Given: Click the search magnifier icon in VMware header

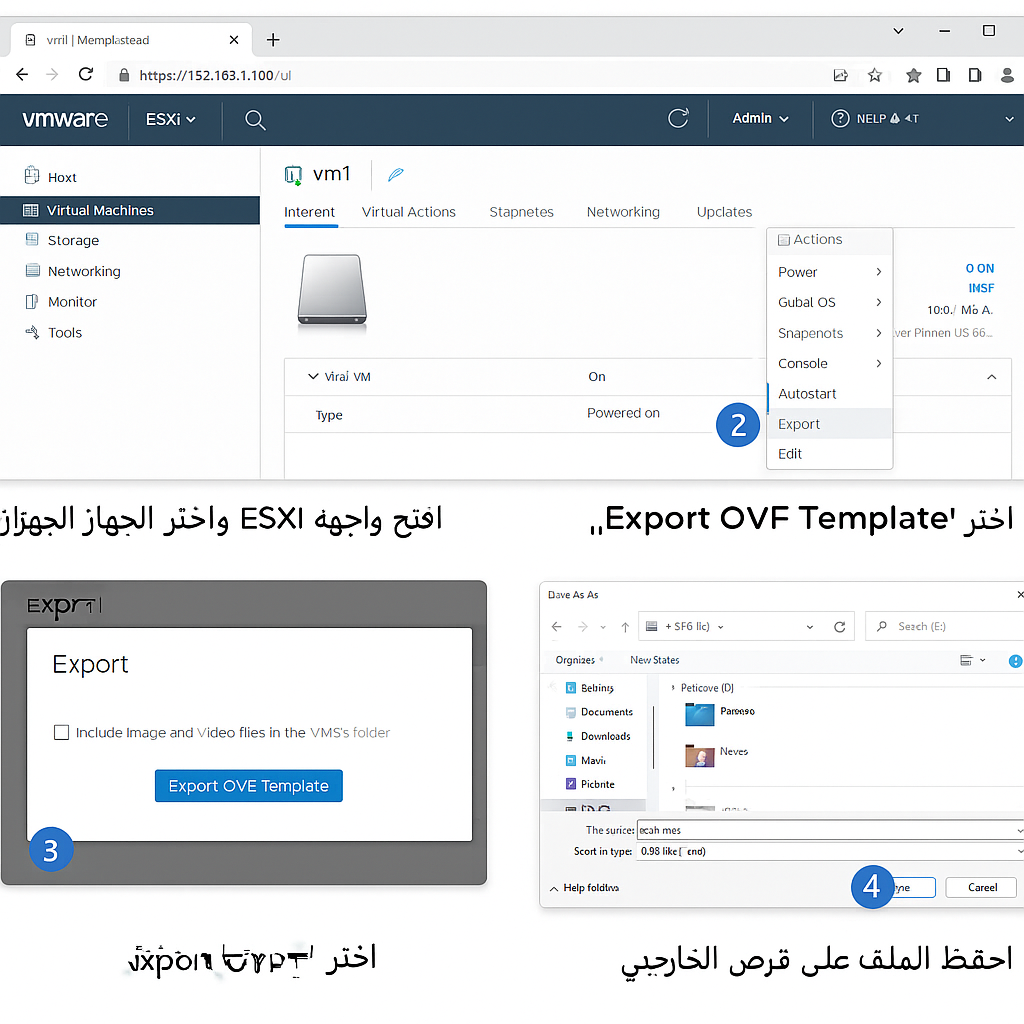Looking at the screenshot, I should point(255,120).
